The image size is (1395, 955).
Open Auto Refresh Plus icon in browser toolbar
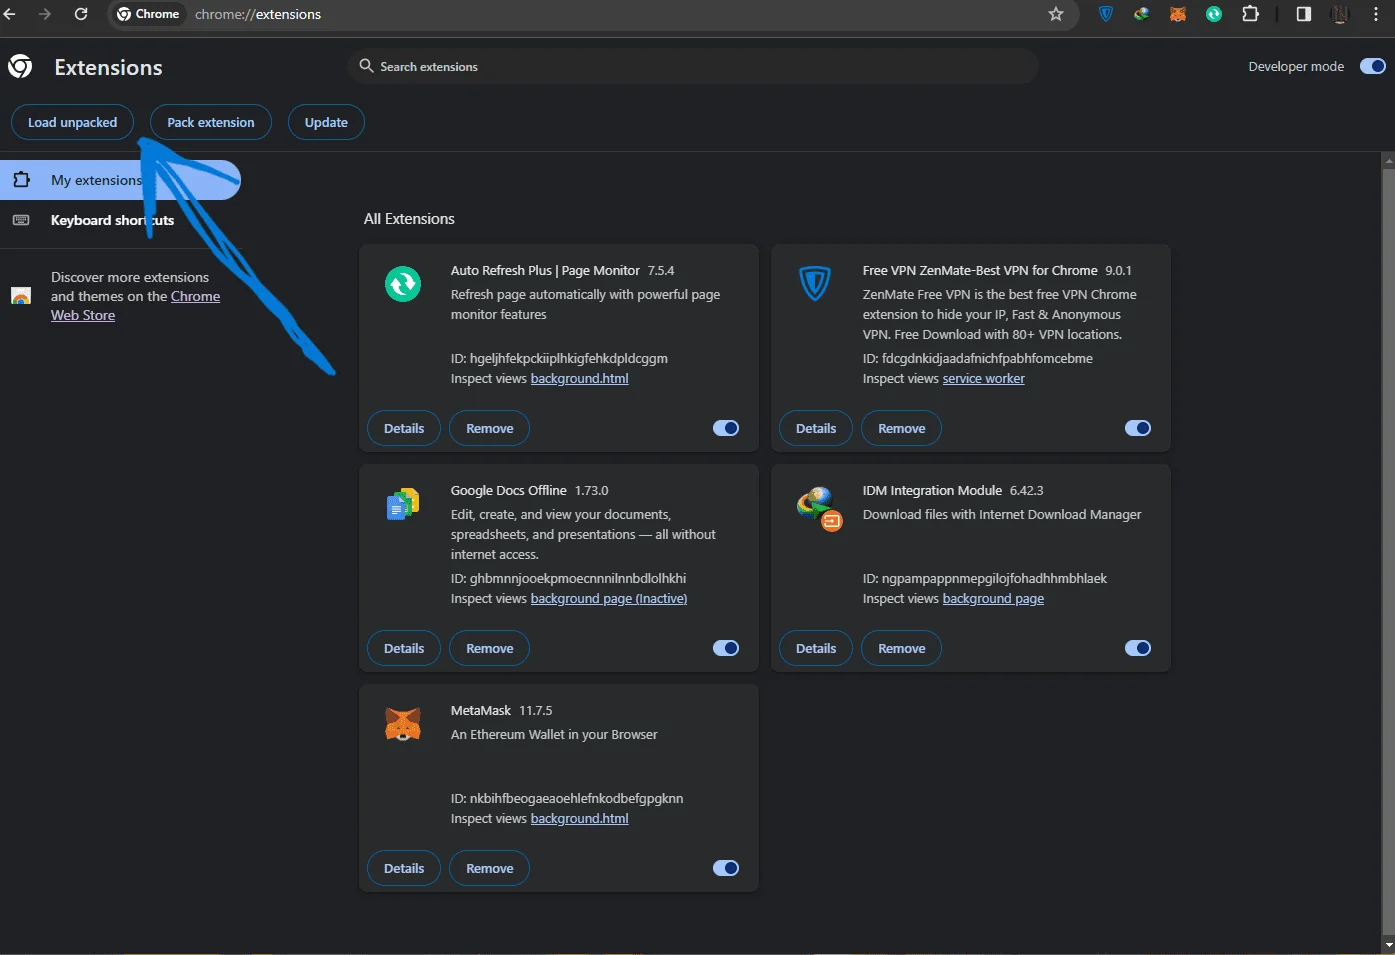(x=1214, y=14)
